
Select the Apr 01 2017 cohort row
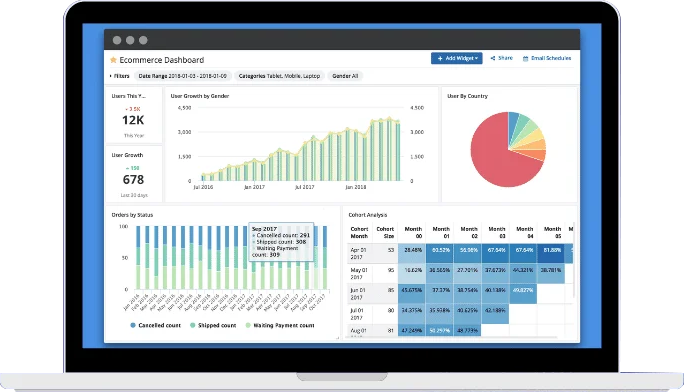pyautogui.click(x=460, y=253)
